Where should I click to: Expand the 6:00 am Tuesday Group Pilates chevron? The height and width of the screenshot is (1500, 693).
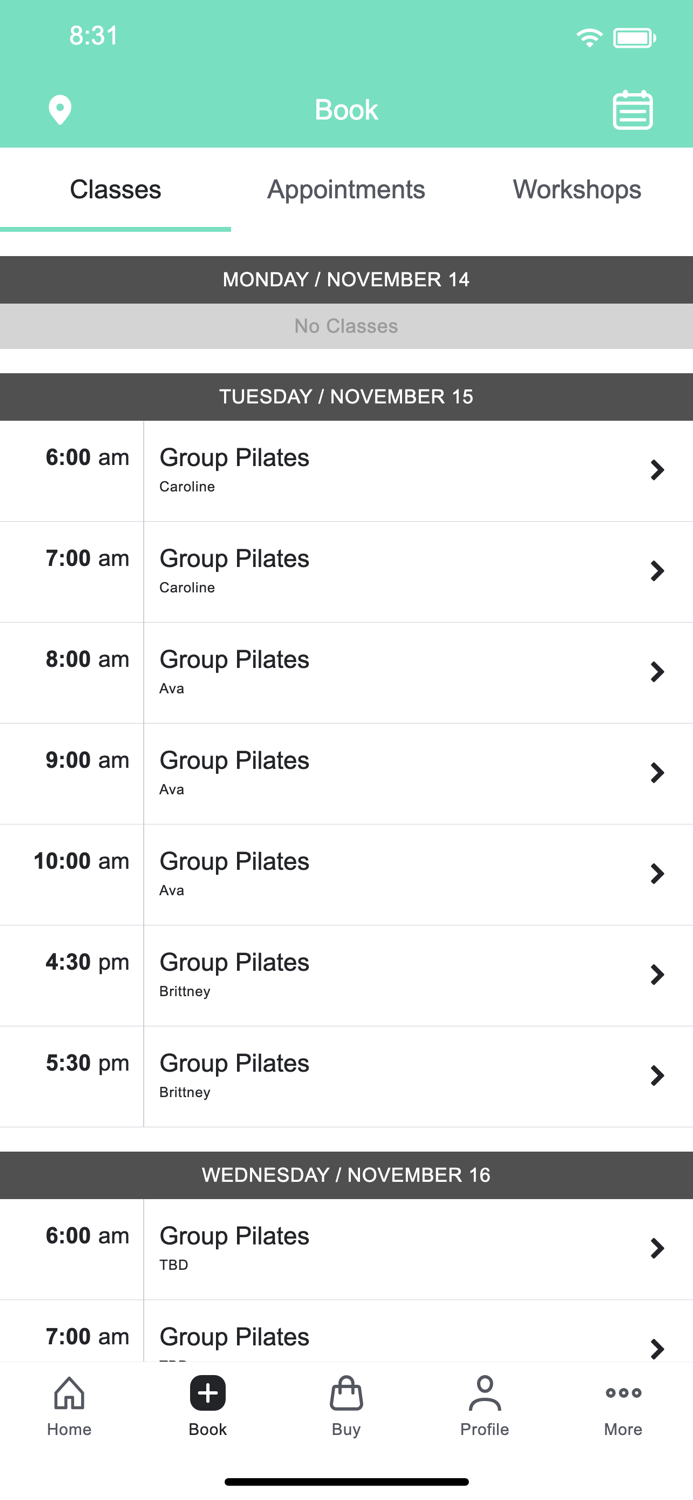pos(657,470)
